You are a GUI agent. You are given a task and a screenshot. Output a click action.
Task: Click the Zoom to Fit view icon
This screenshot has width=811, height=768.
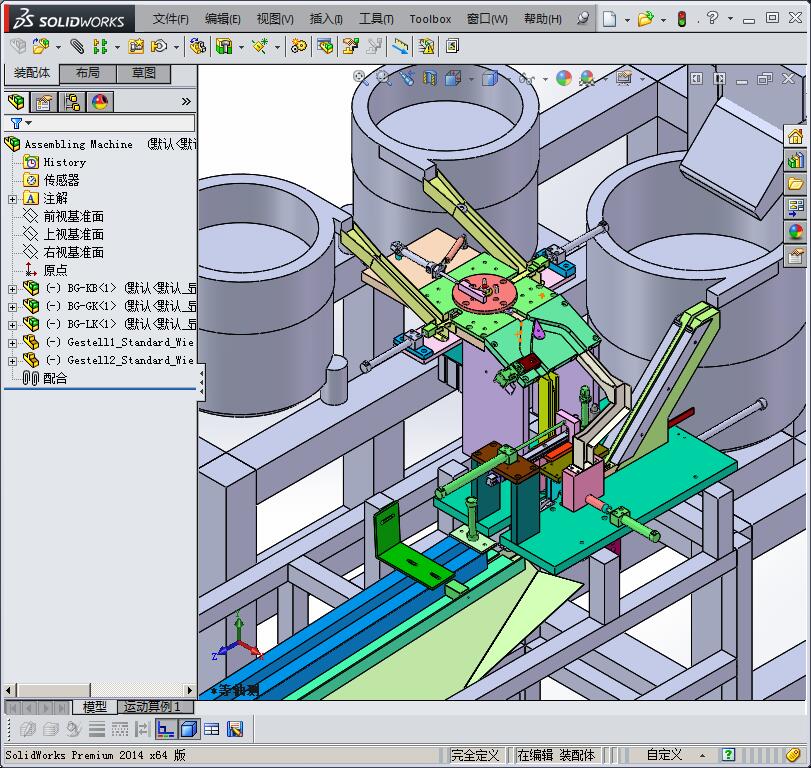coord(363,78)
